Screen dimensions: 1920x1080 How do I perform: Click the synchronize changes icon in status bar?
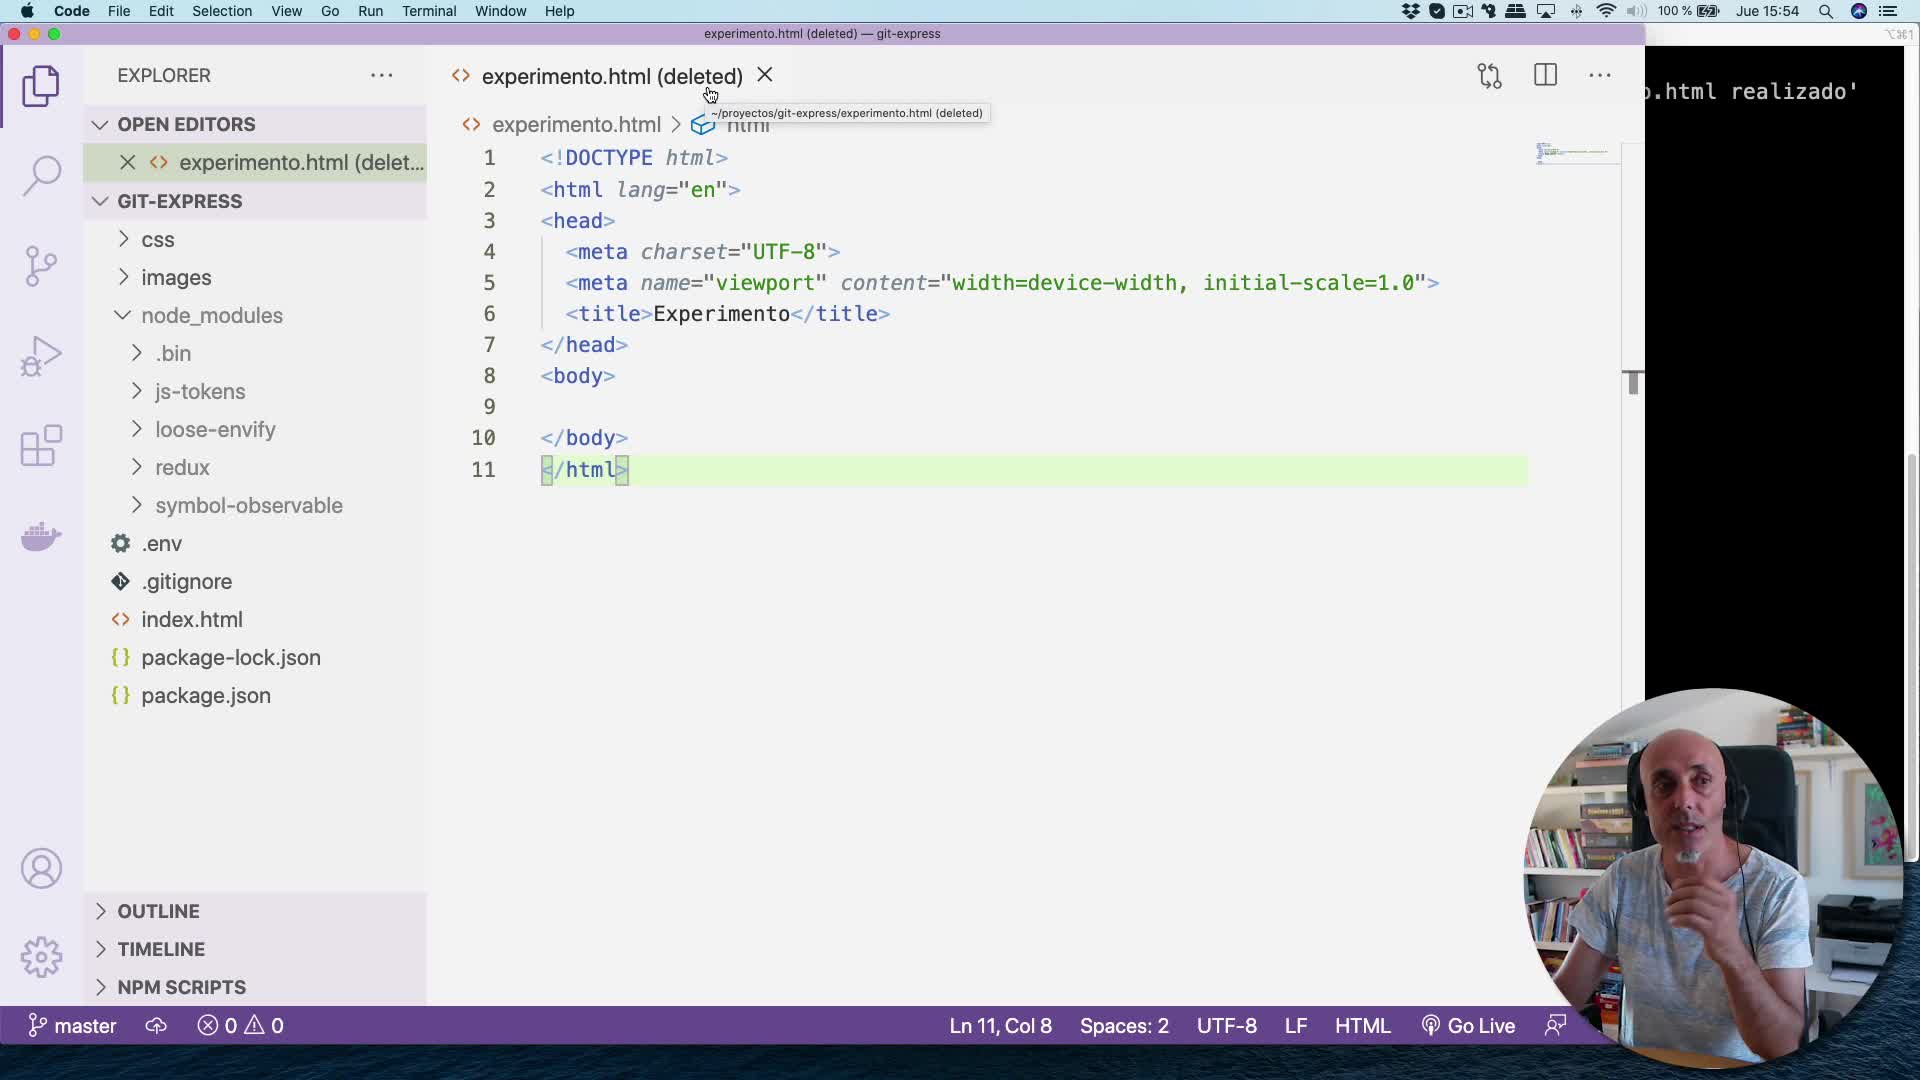coord(156,1025)
